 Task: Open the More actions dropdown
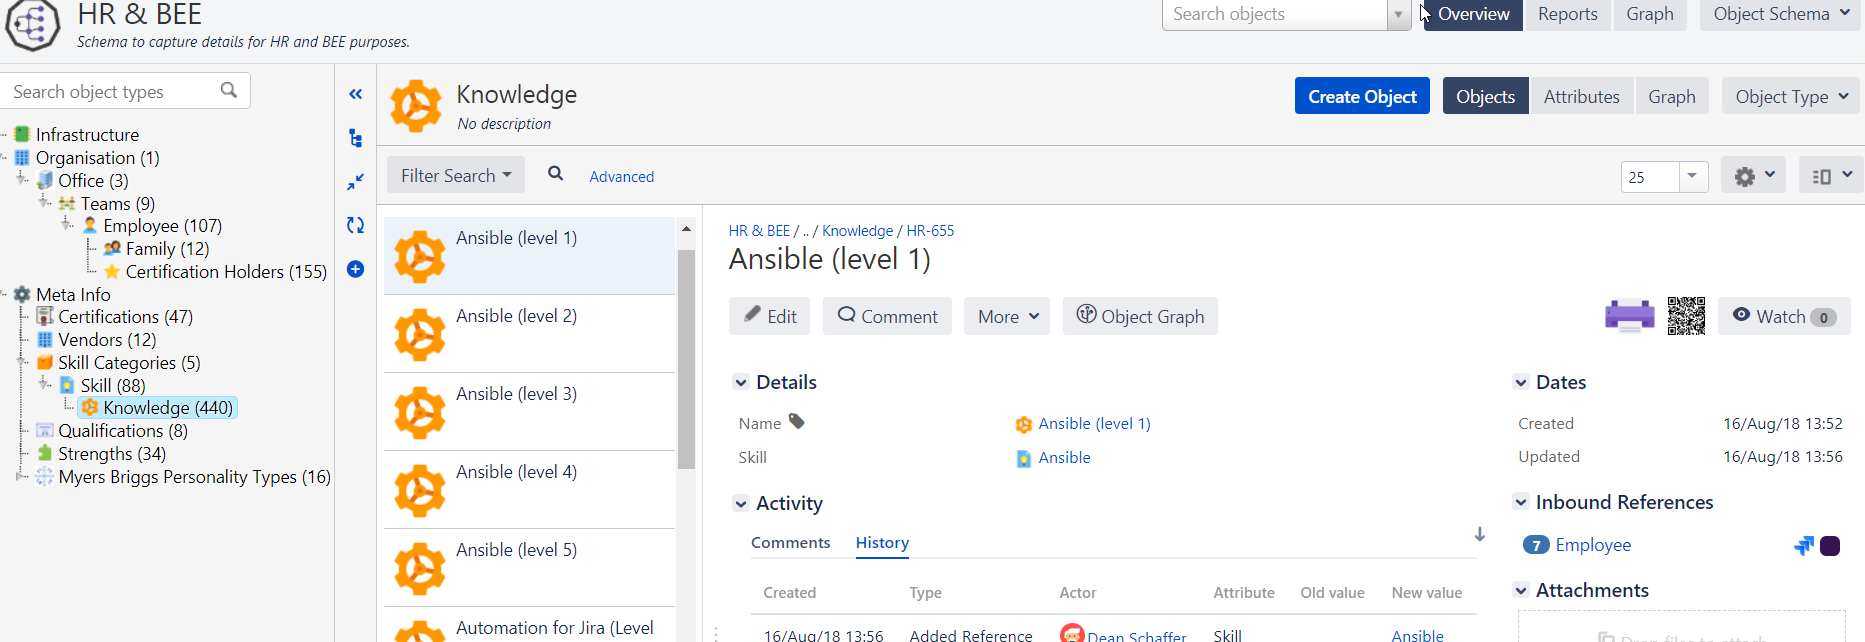tap(1007, 316)
